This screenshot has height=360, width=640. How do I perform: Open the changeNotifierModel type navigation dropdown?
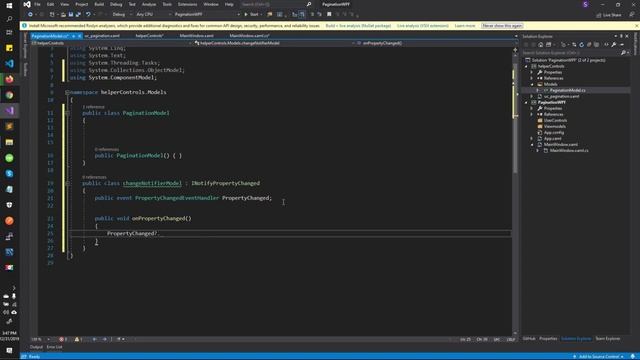tap(273, 43)
